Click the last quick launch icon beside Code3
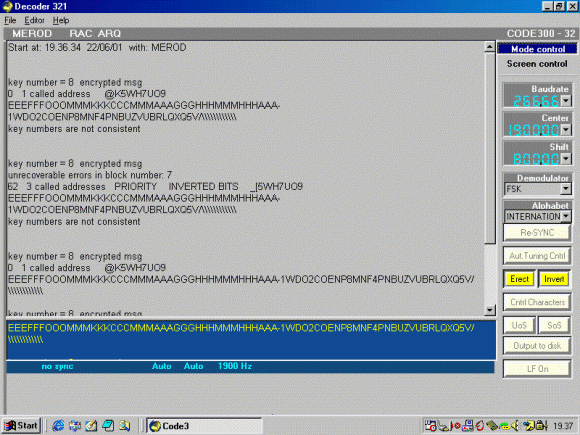This screenshot has width=580, height=435. coord(125,426)
